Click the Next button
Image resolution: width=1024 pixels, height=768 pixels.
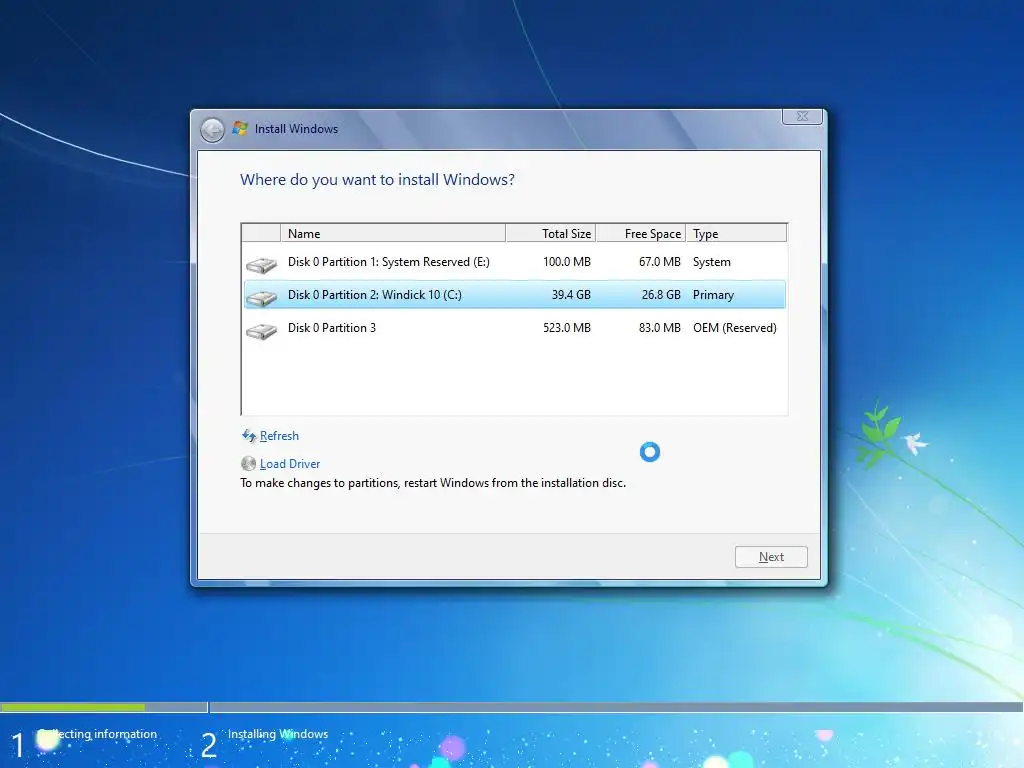click(x=771, y=557)
